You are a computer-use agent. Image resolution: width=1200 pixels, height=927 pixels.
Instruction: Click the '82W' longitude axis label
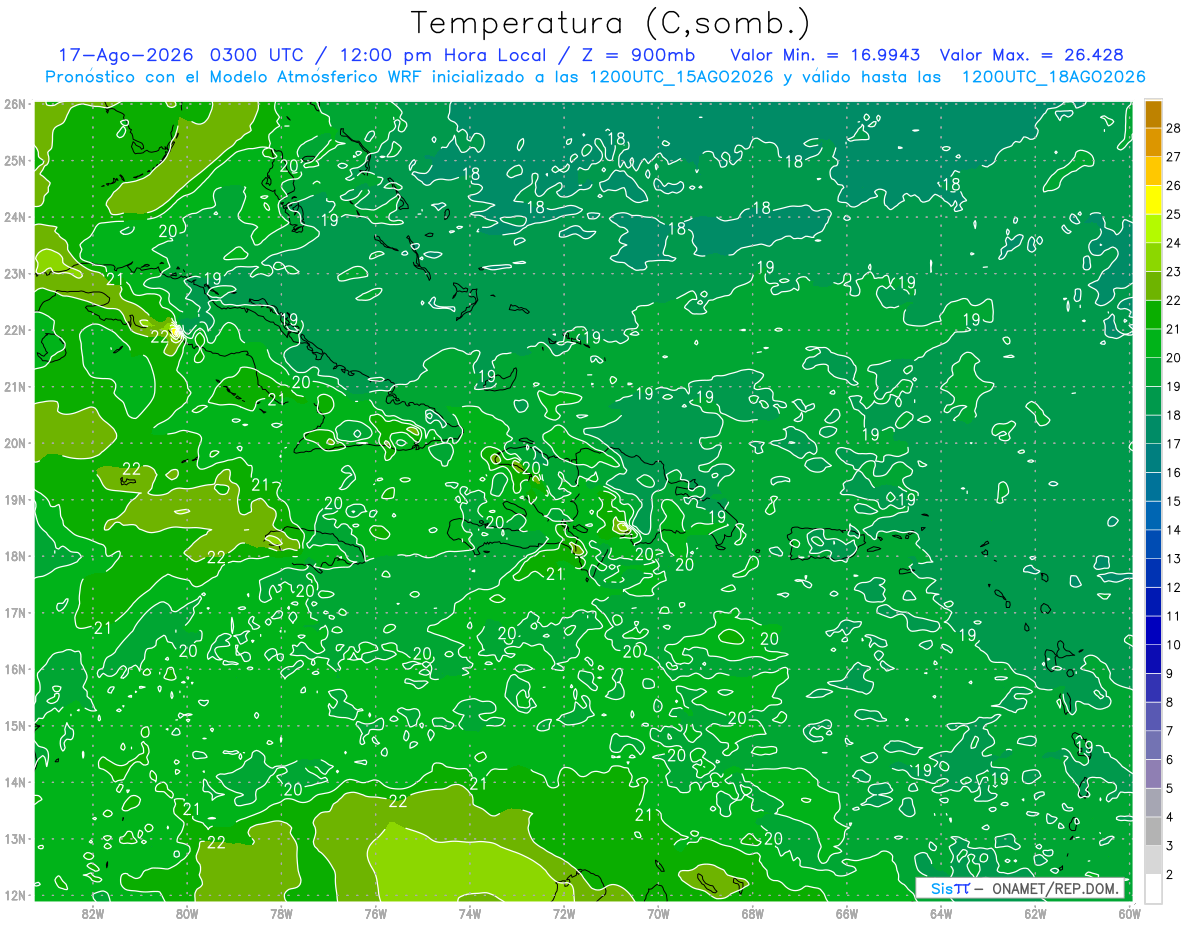(x=93, y=912)
